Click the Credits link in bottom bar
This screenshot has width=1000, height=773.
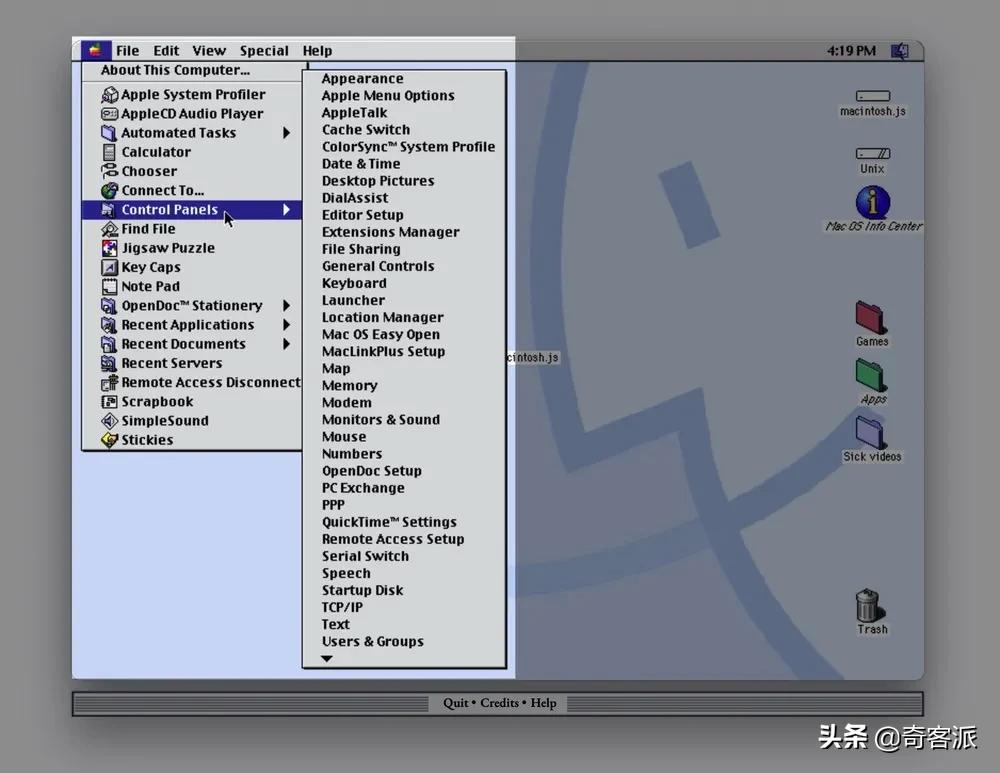tap(499, 703)
